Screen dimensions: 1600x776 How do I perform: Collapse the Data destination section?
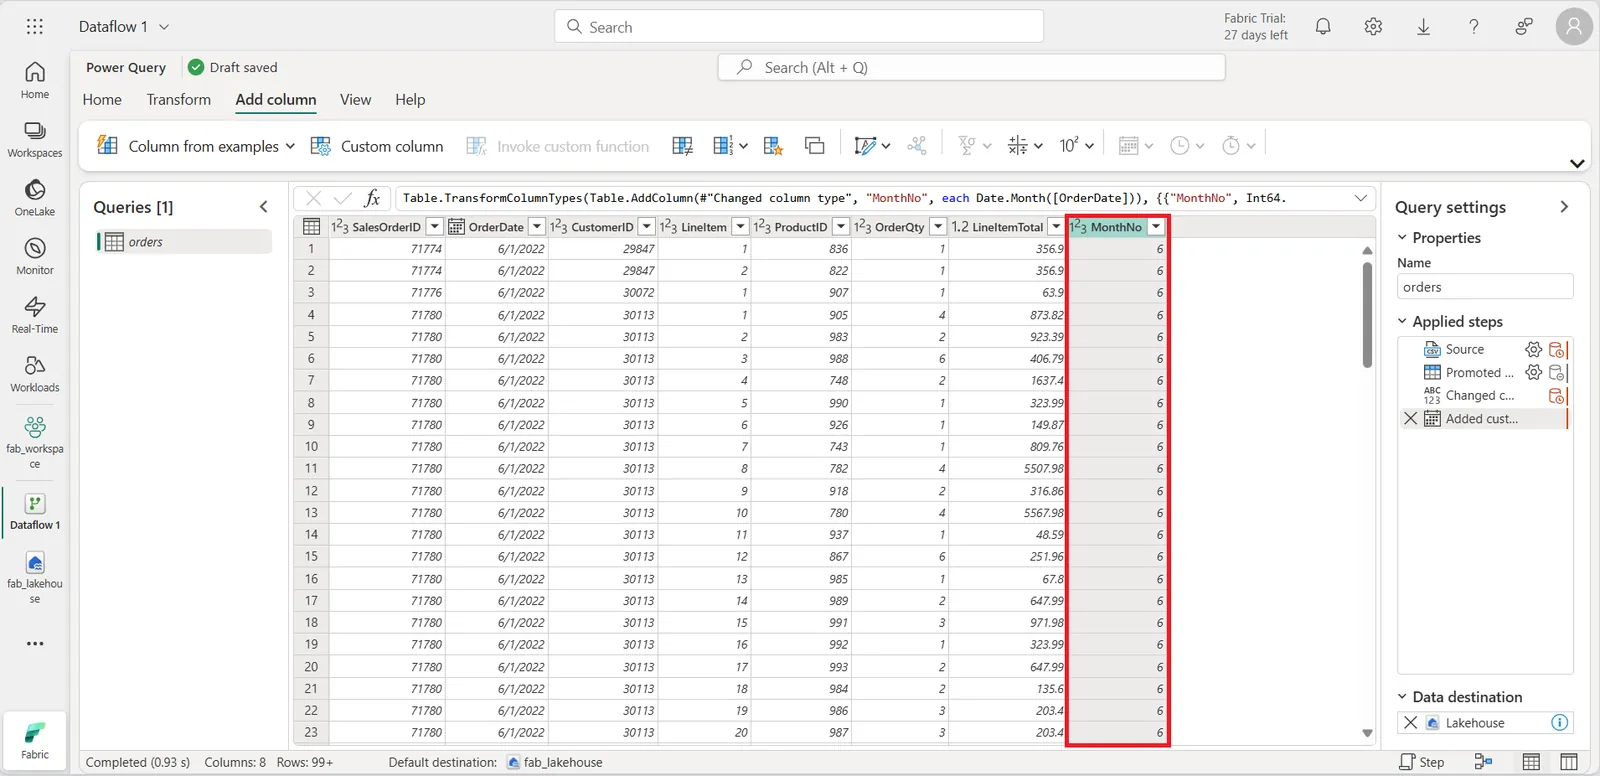[1402, 696]
